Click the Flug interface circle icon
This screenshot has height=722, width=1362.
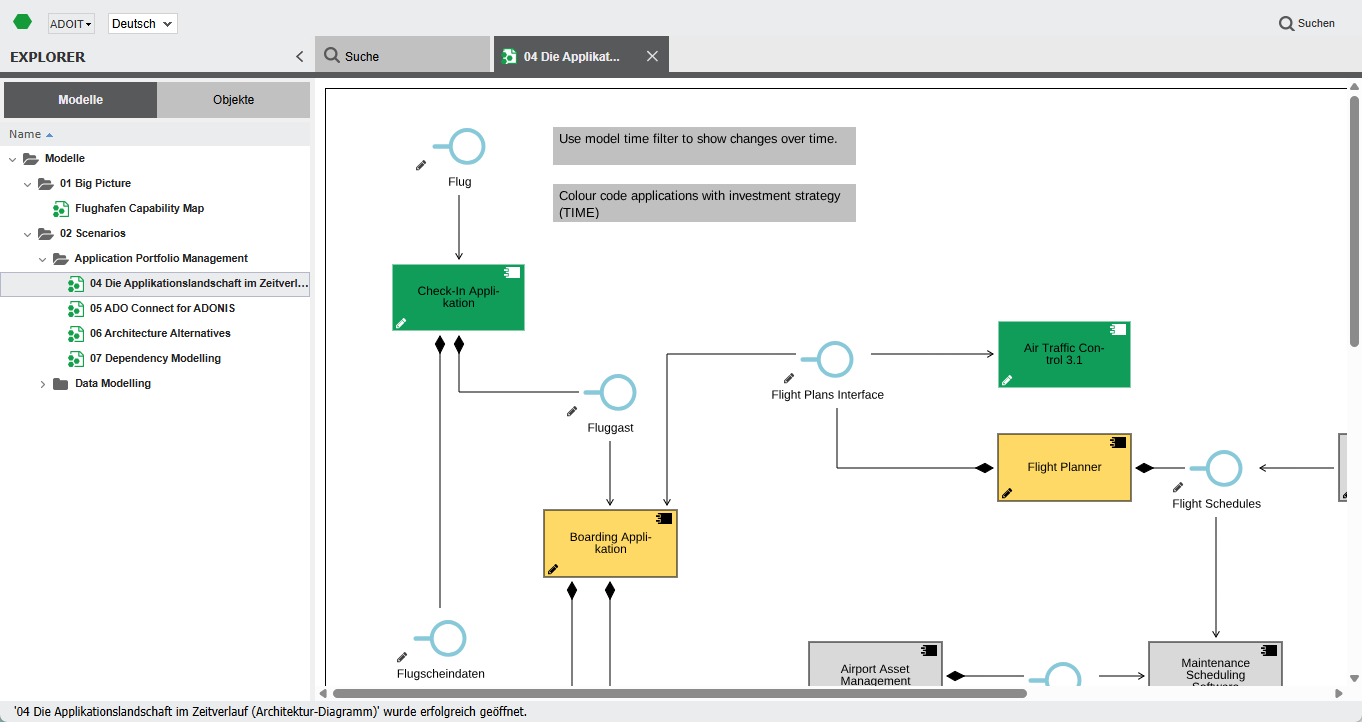(466, 147)
